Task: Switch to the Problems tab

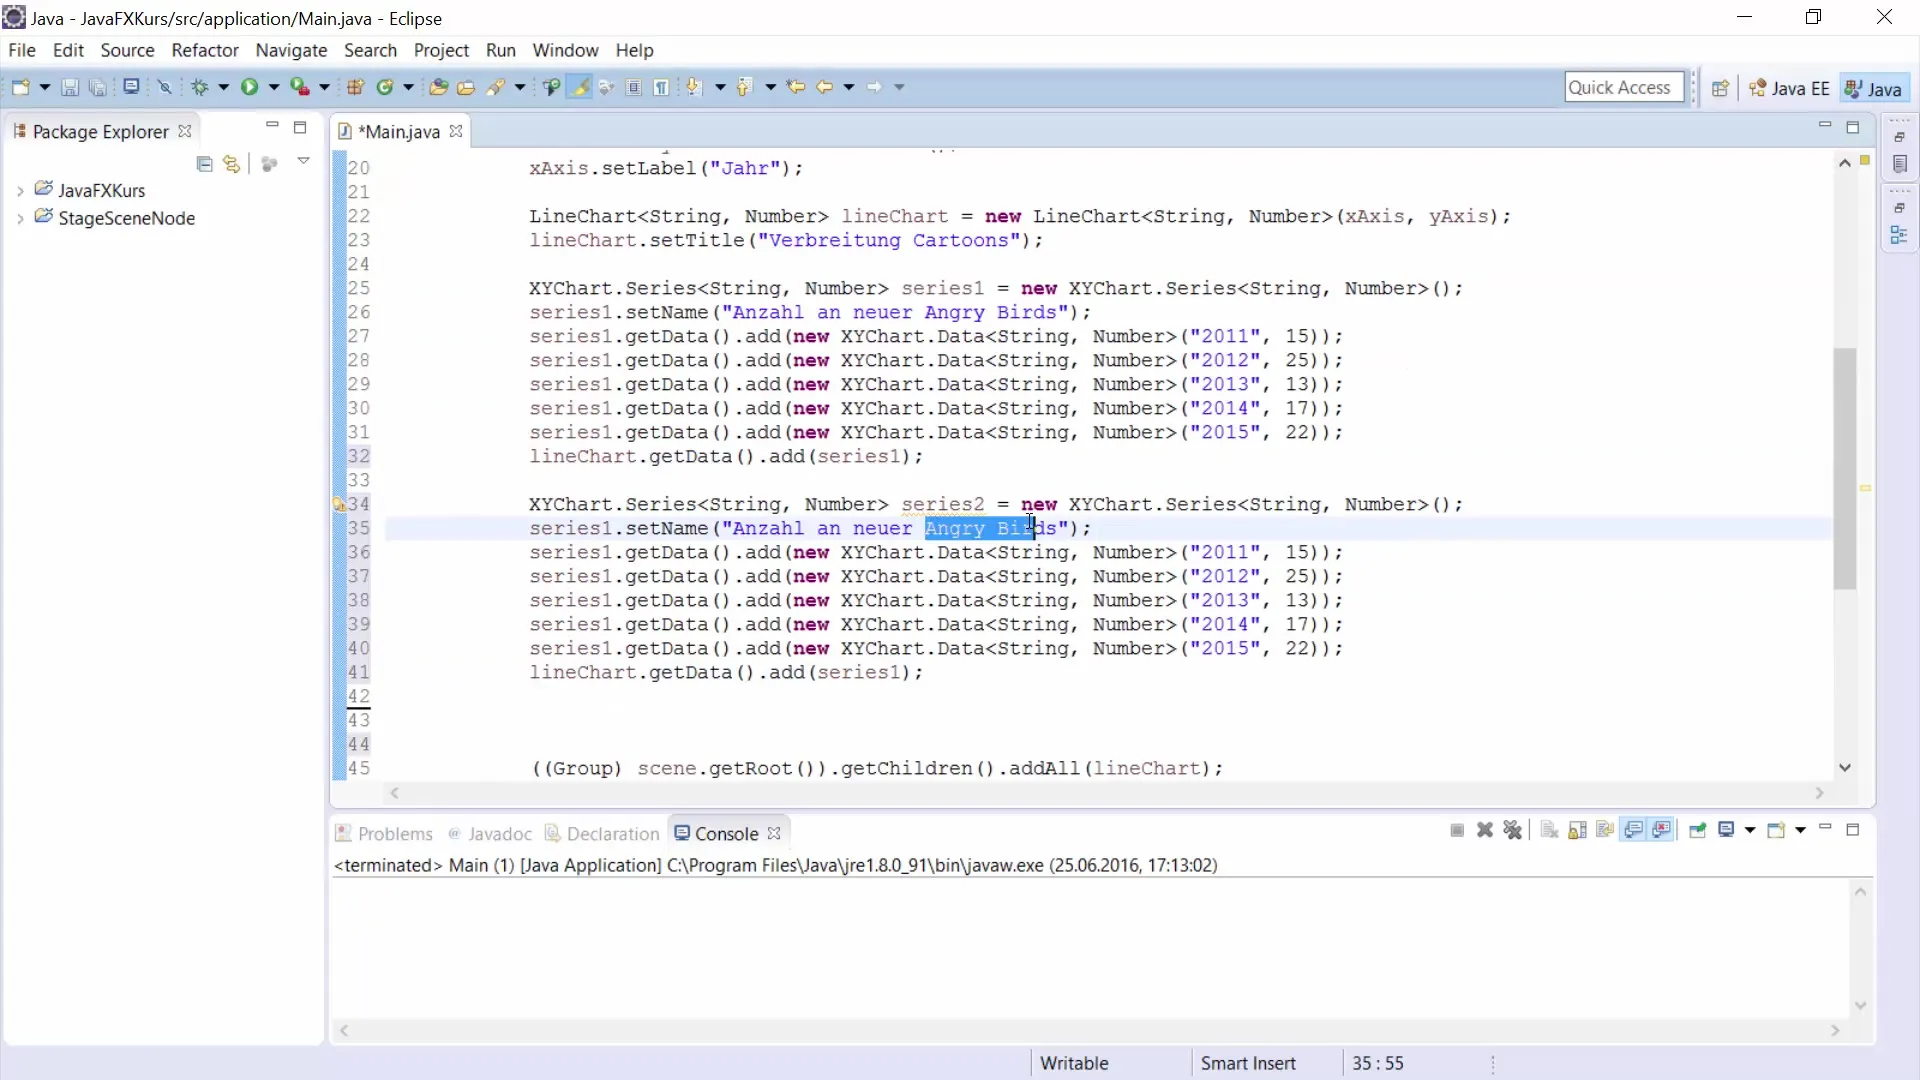Action: click(384, 834)
